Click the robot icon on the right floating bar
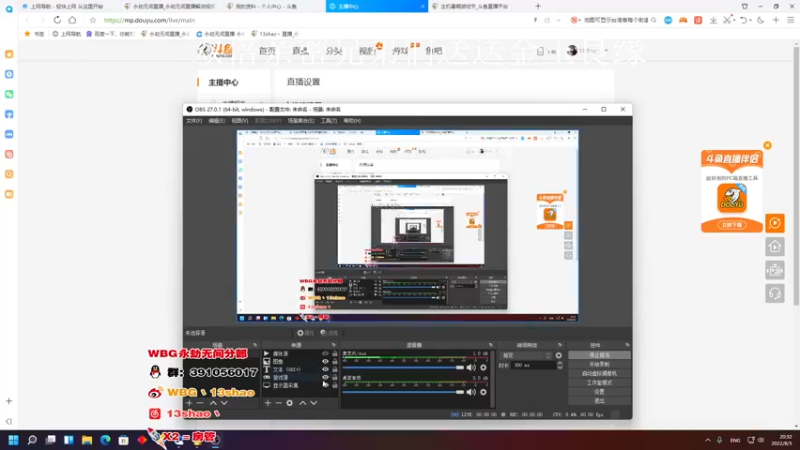Image resolution: width=800 pixels, height=450 pixels. [x=775, y=270]
